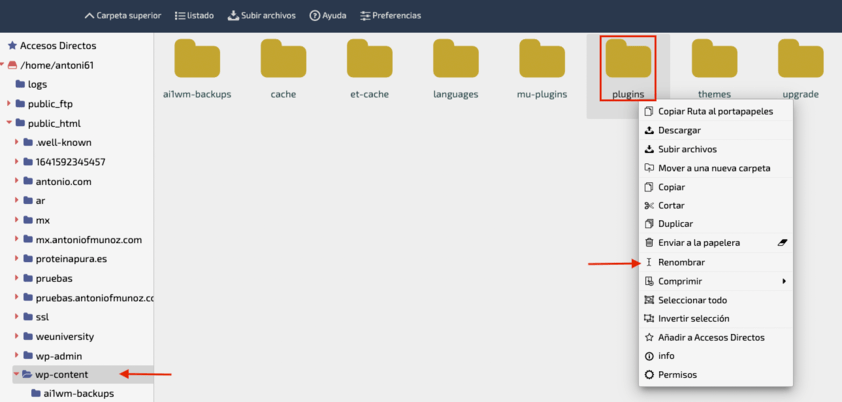Open the mu-plugins folder icon
The width and height of the screenshot is (842, 402).
click(542, 58)
